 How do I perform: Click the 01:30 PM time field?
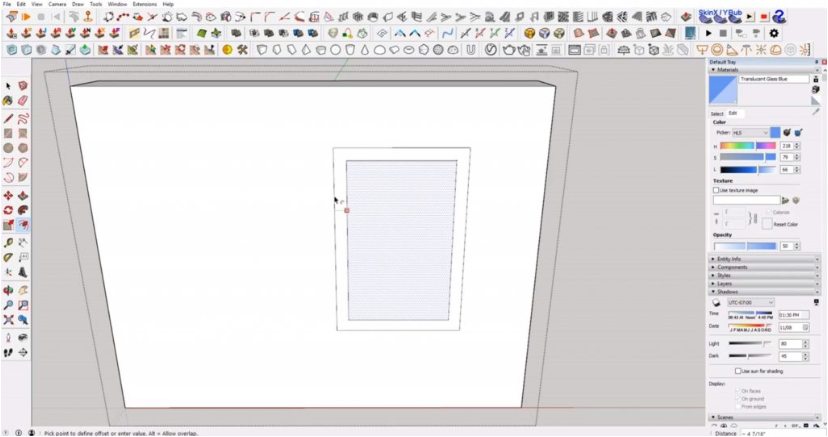point(793,315)
